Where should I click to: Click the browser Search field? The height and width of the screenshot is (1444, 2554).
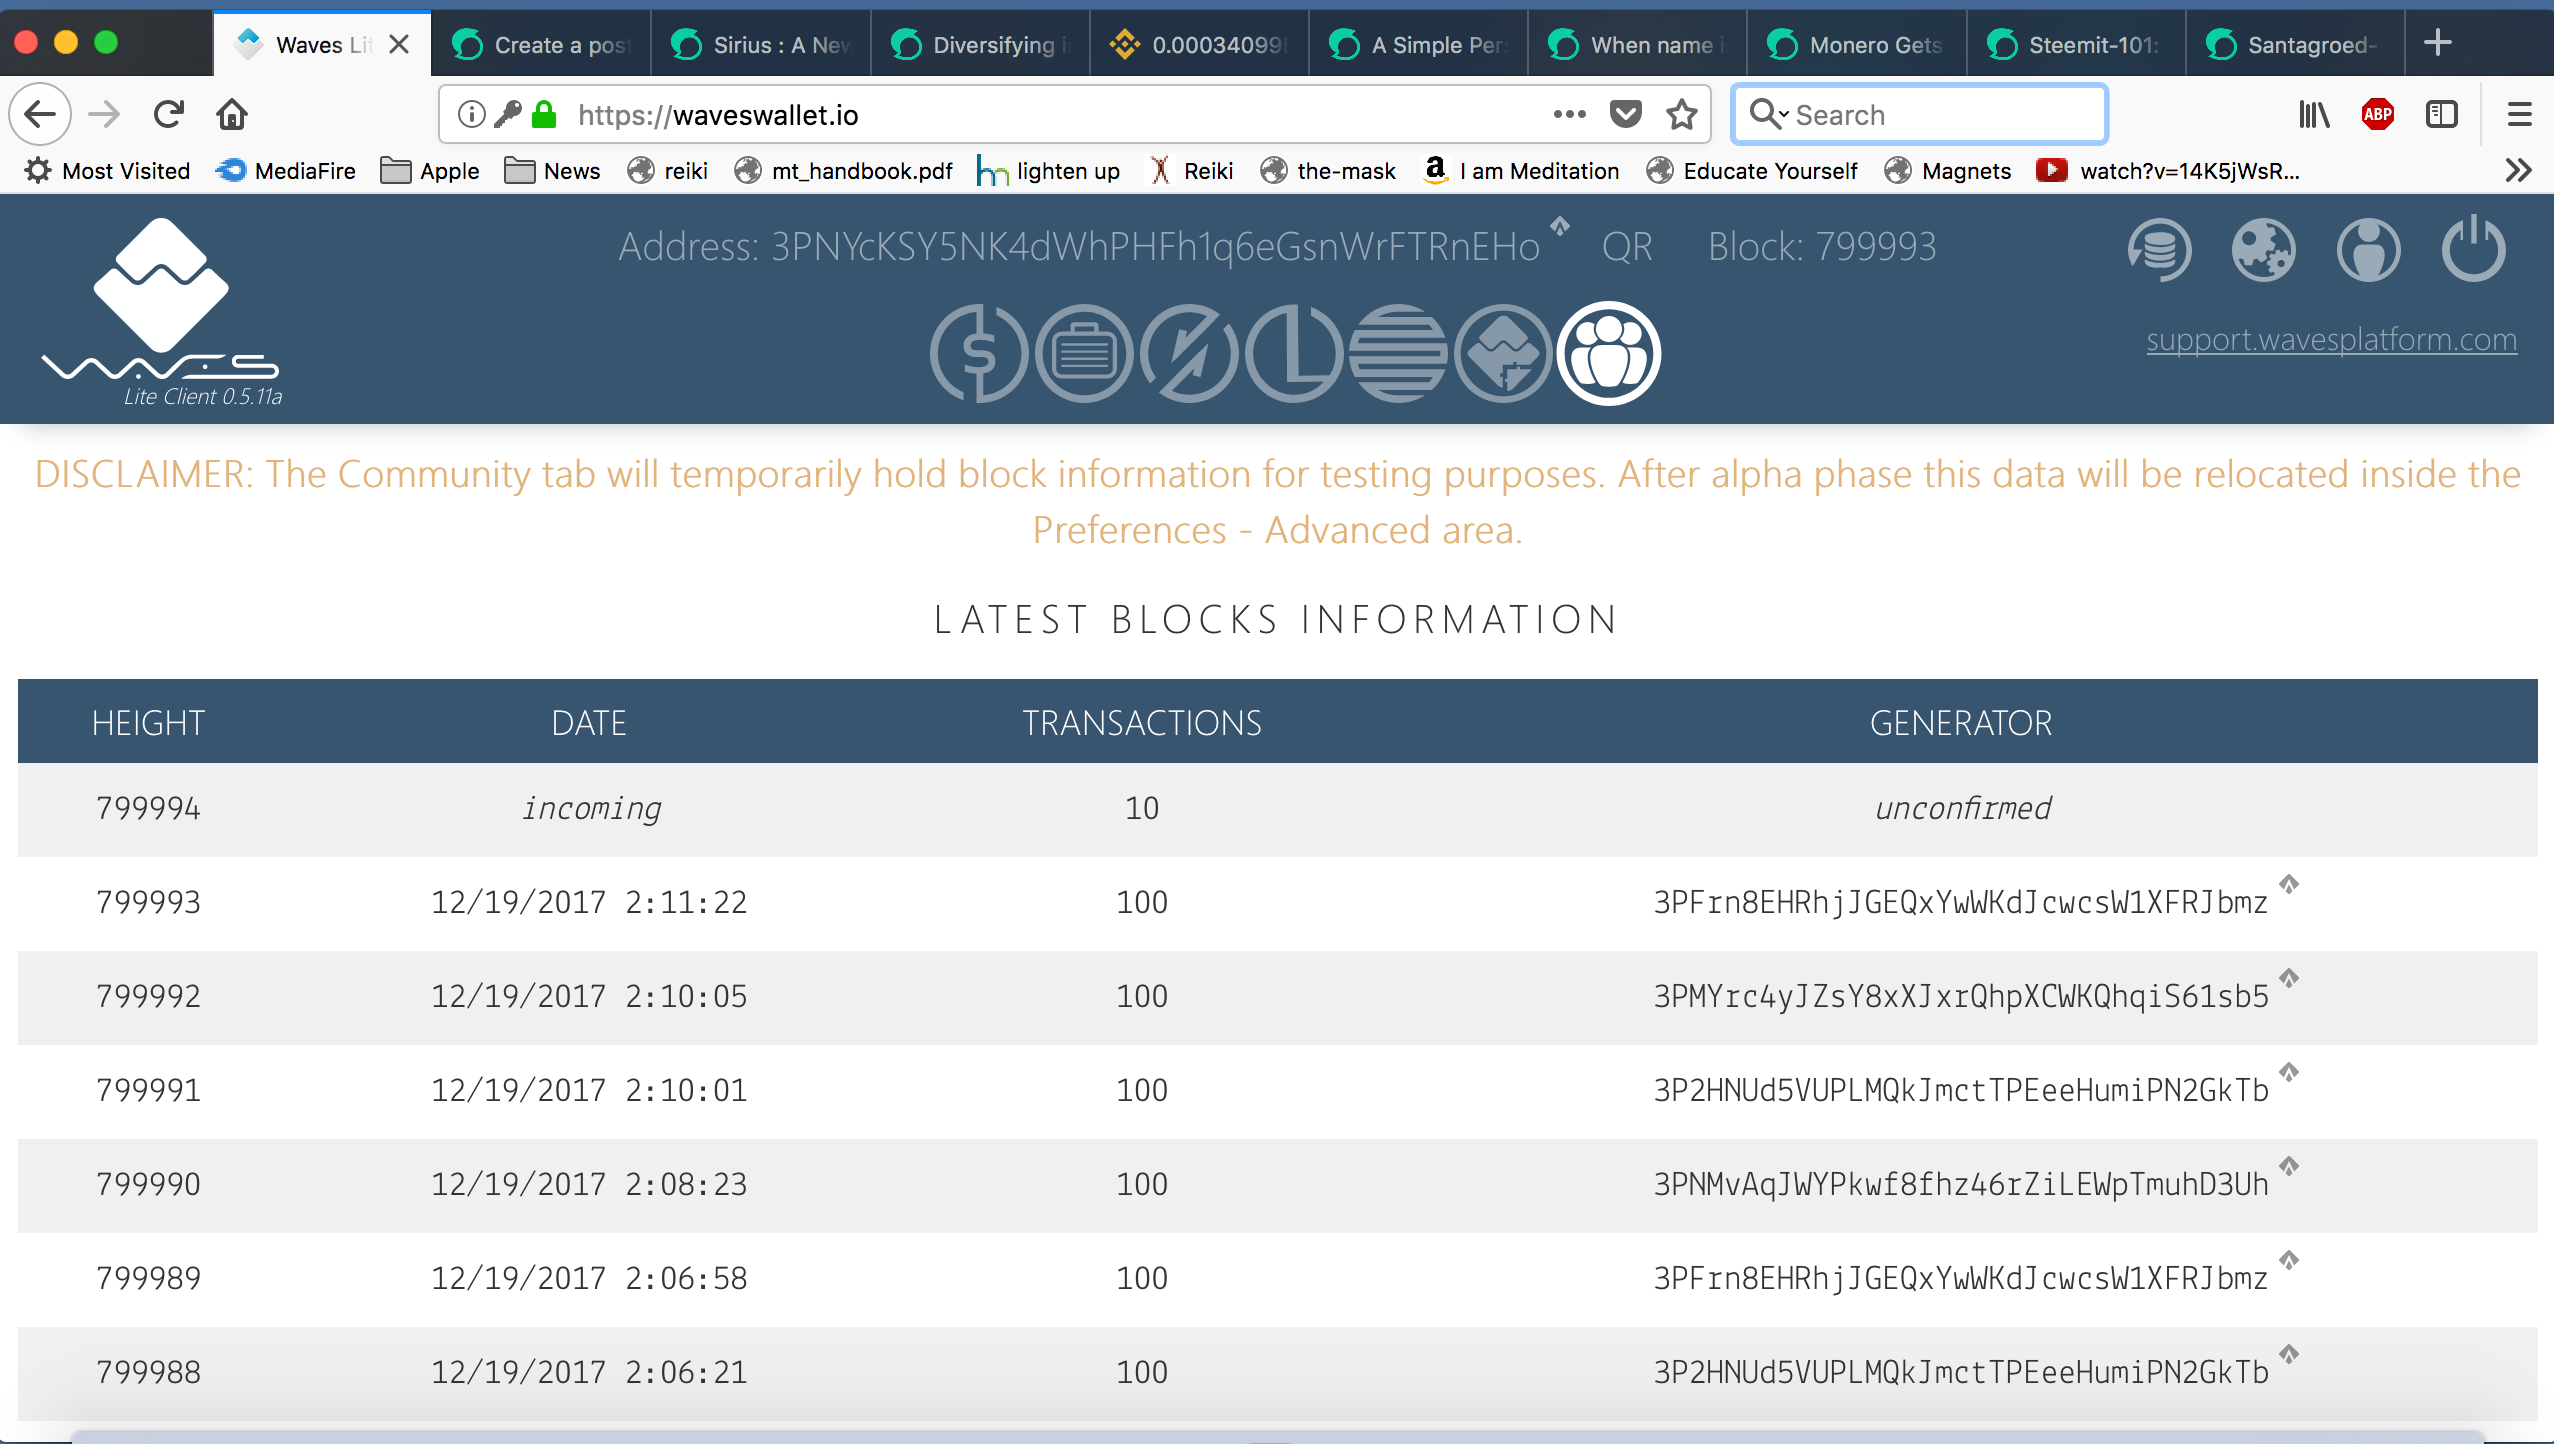click(x=1920, y=114)
